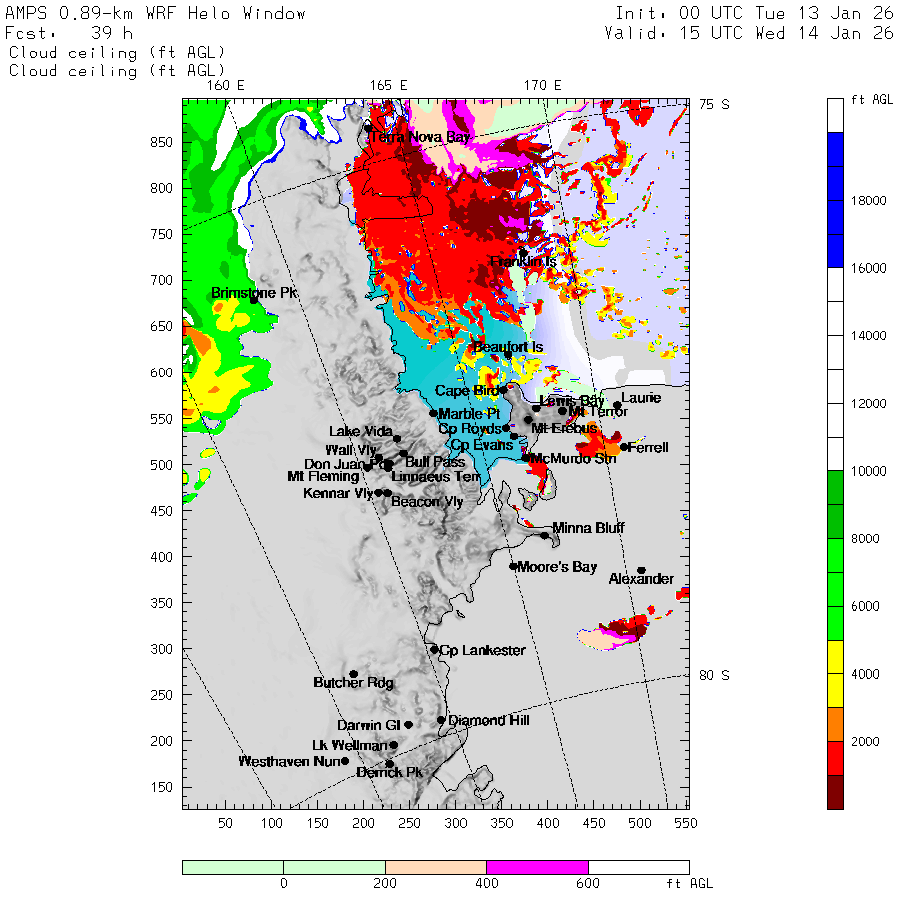The width and height of the screenshot is (900, 900).
Task: Select the Beaufort Is marker dot
Action: click(x=508, y=354)
